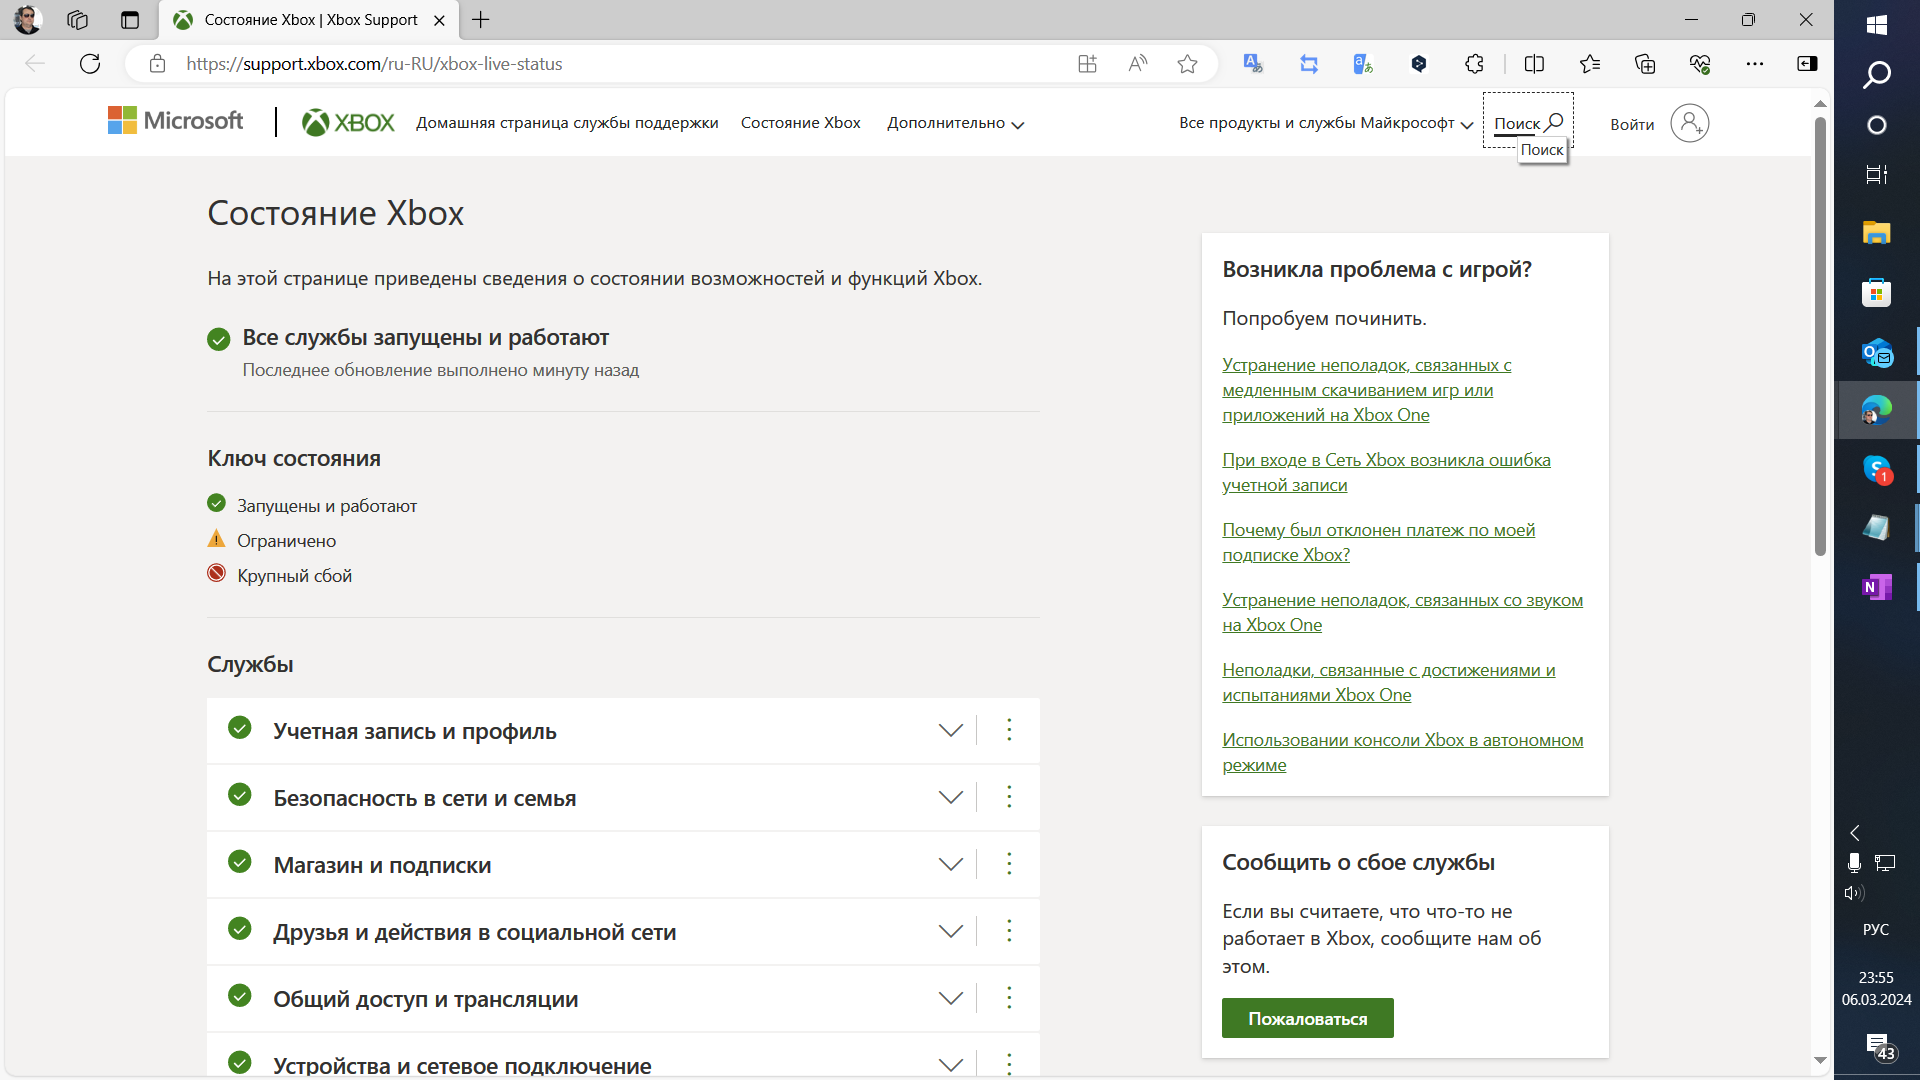The height and width of the screenshot is (1080, 1920).
Task: Open link about медленным скачиванием игр
Action: (1366, 390)
